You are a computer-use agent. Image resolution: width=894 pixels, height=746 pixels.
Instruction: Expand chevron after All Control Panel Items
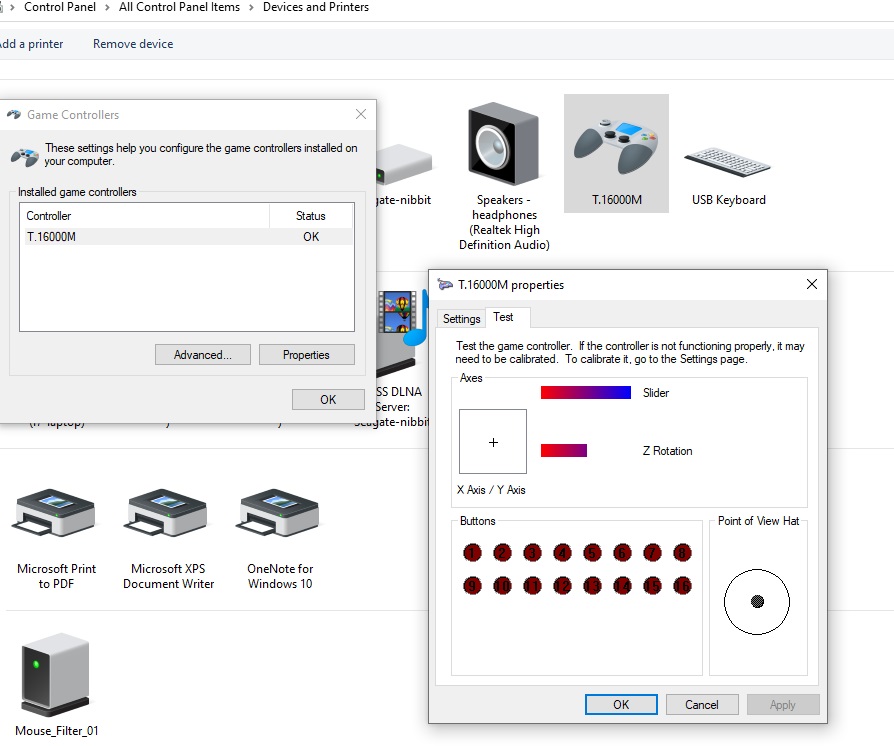(251, 7)
